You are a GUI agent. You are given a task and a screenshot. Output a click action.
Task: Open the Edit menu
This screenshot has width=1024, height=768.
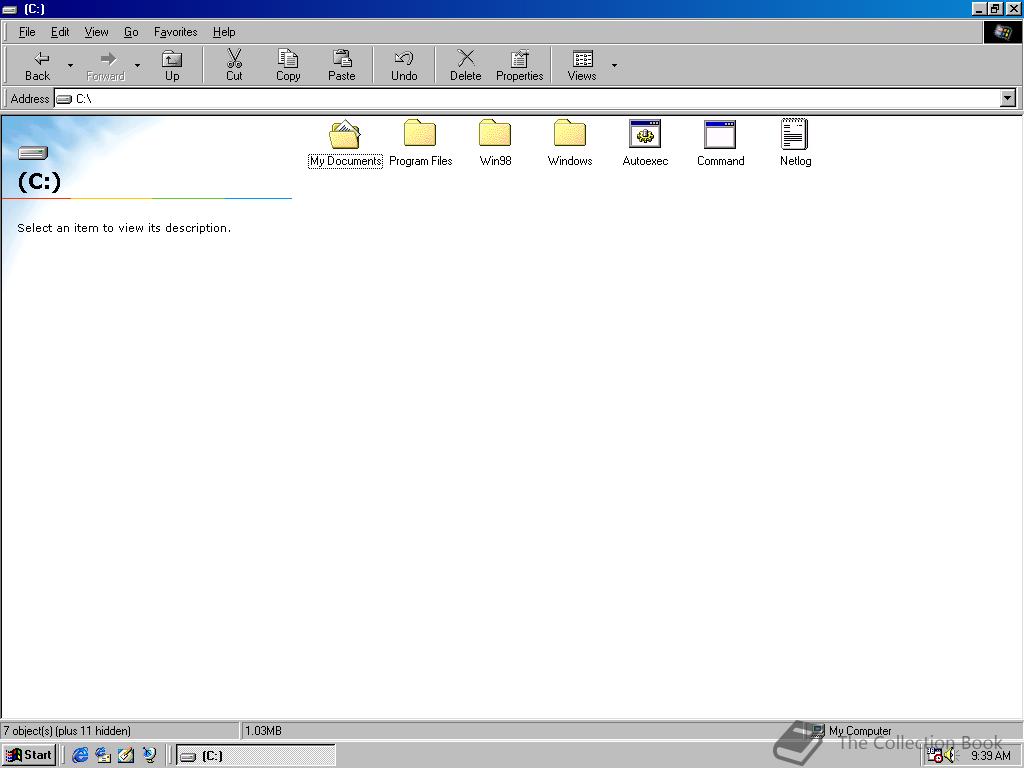point(60,32)
